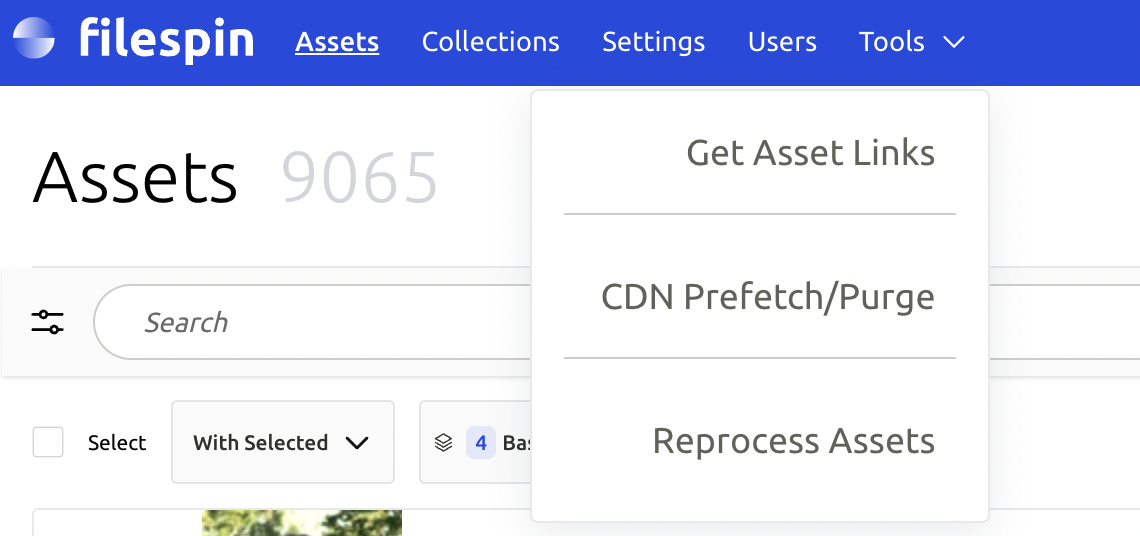The image size is (1140, 536).
Task: Click the filespin wordmark text
Action: point(166,41)
